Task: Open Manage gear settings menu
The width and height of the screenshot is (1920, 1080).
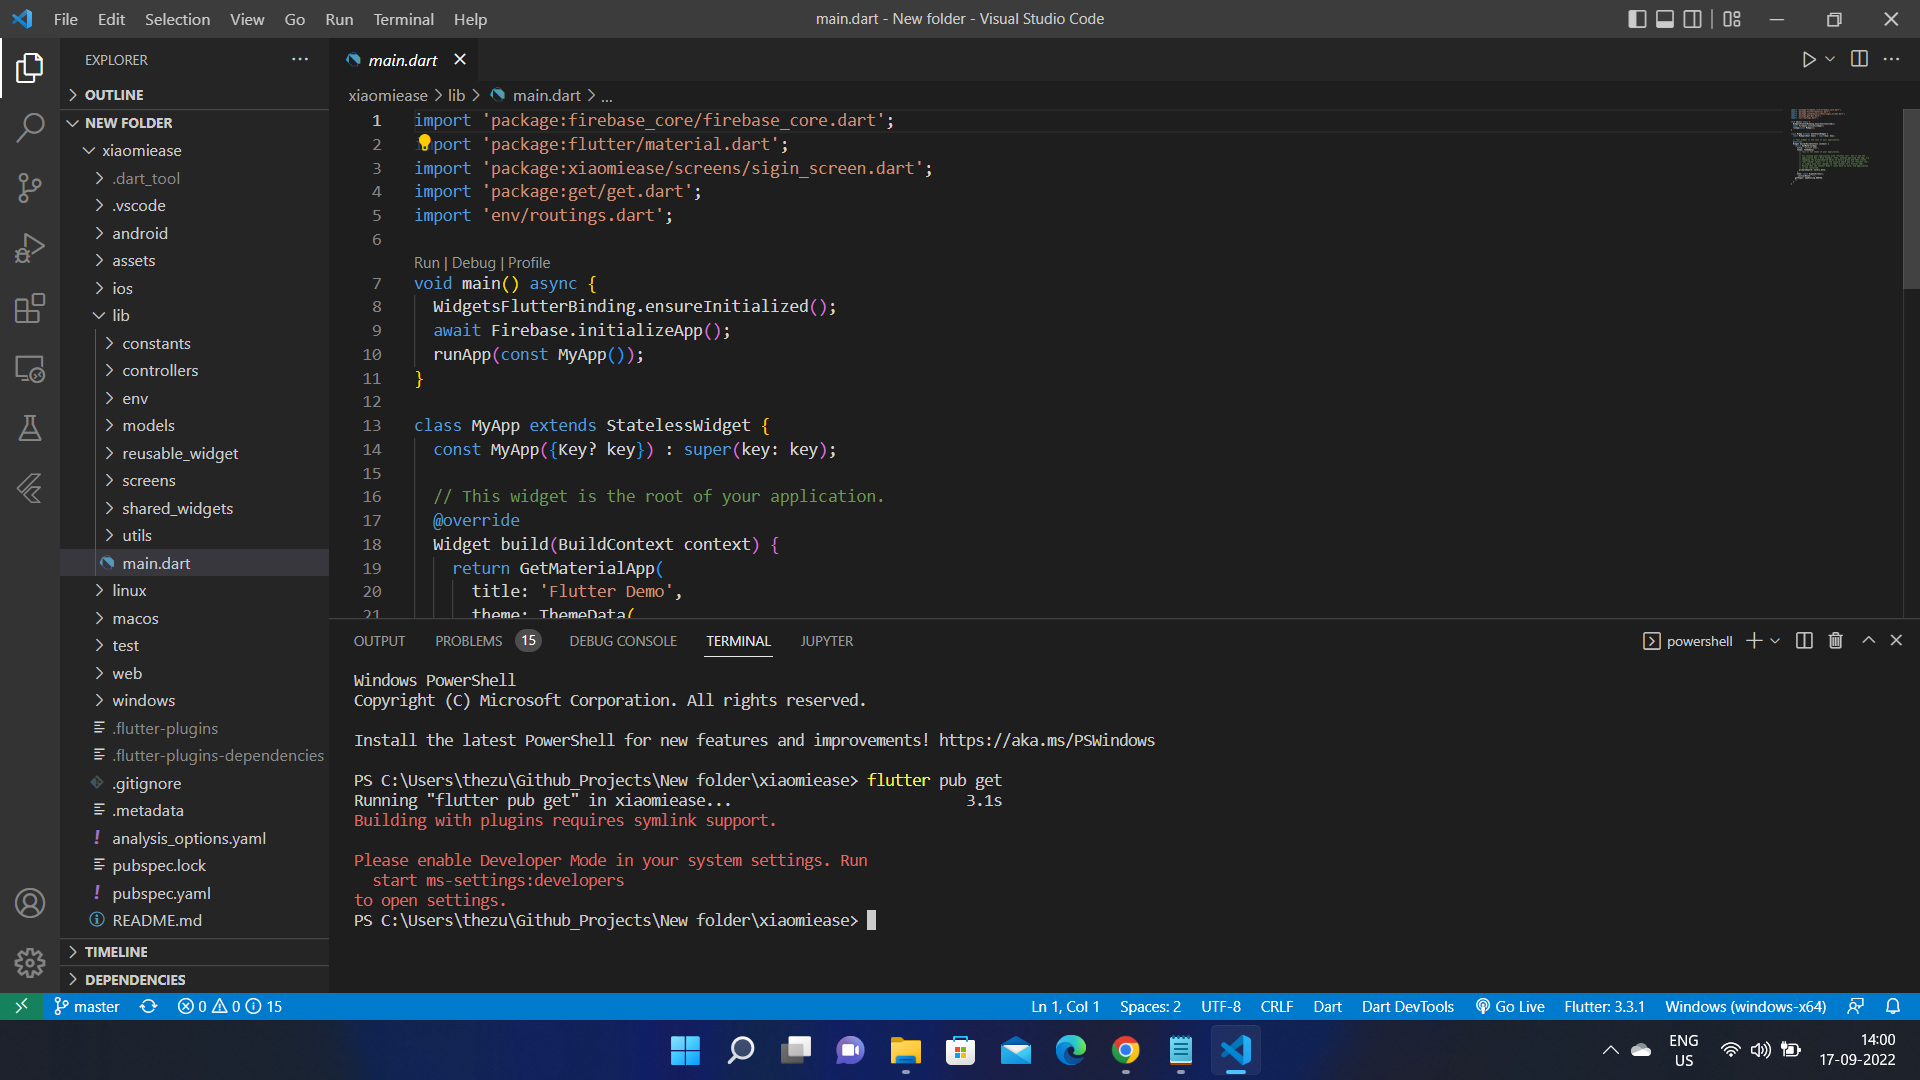Action: pyautogui.click(x=30, y=963)
